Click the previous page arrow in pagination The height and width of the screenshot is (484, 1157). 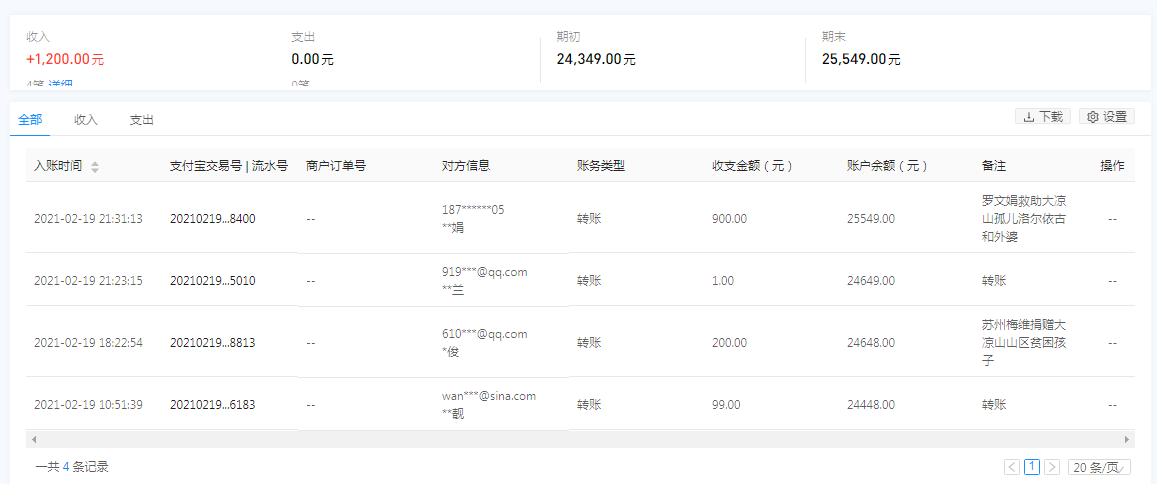click(1012, 467)
